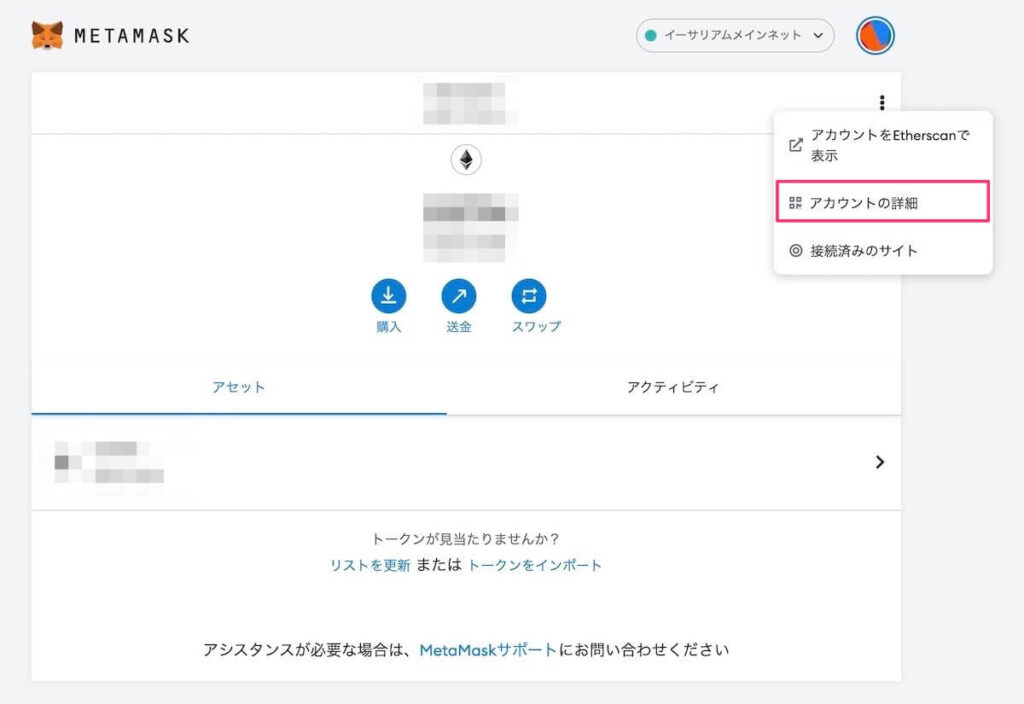Open the イーサリアムメインネット network dropdown
Image resolution: width=1024 pixels, height=704 pixels.
click(x=735, y=36)
